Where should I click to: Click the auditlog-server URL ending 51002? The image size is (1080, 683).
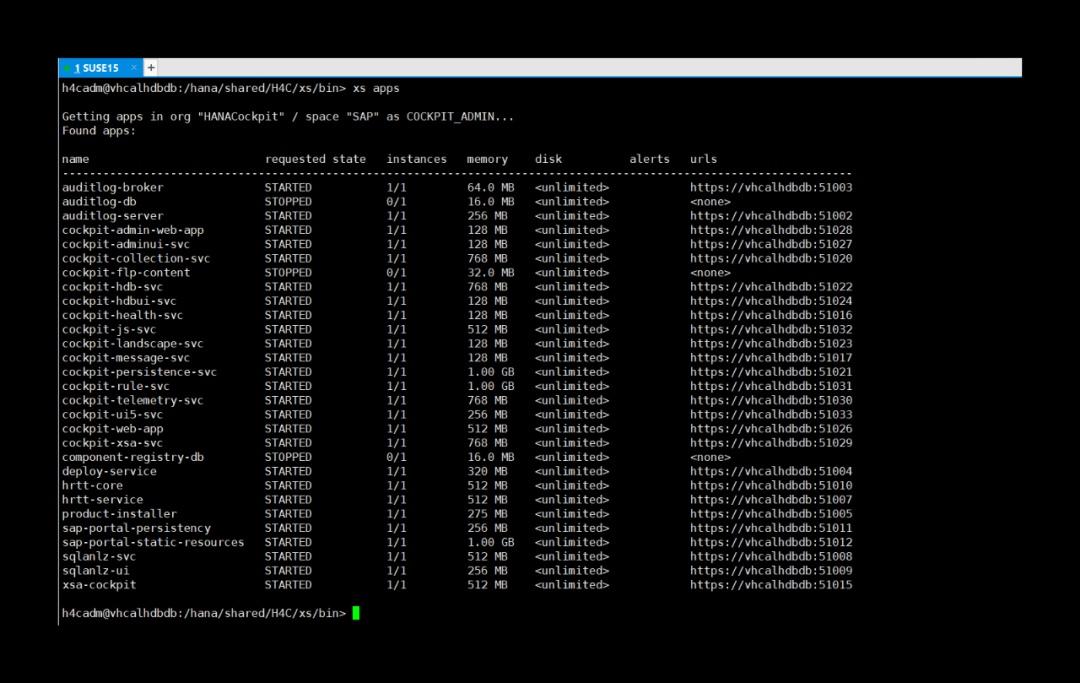771,216
